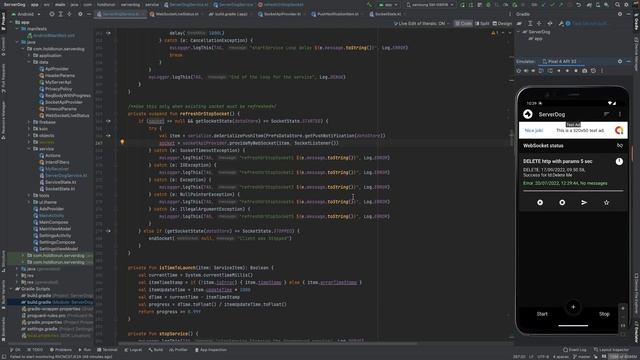
Task: Click the Undo arrow in the main toolbar
Action: coord(578,5)
